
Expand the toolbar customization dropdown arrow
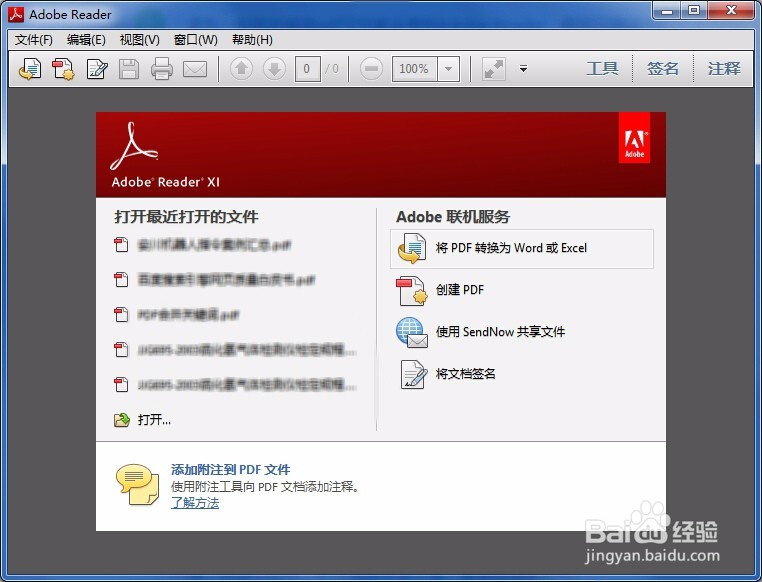pyautogui.click(x=523, y=69)
